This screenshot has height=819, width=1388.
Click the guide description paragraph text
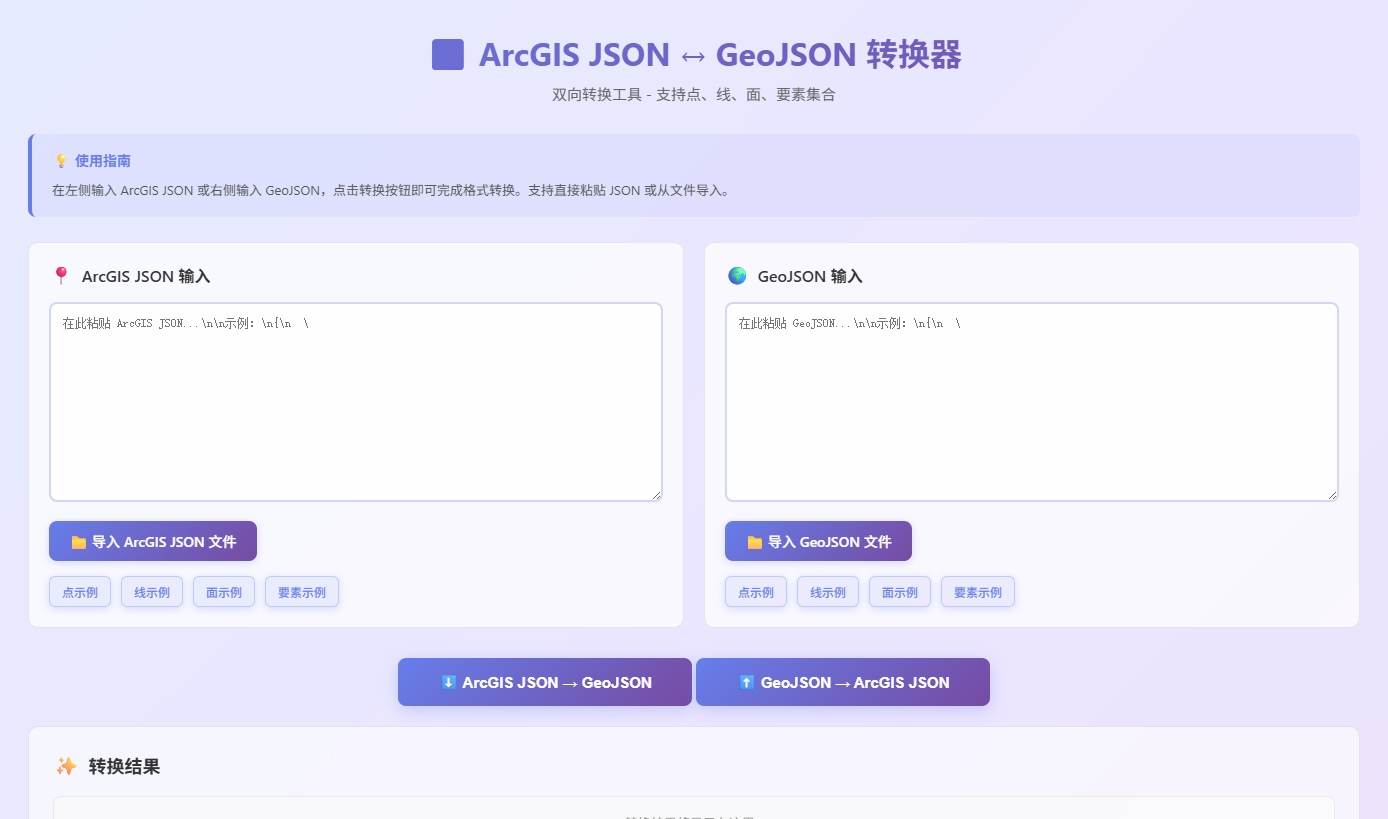point(391,190)
